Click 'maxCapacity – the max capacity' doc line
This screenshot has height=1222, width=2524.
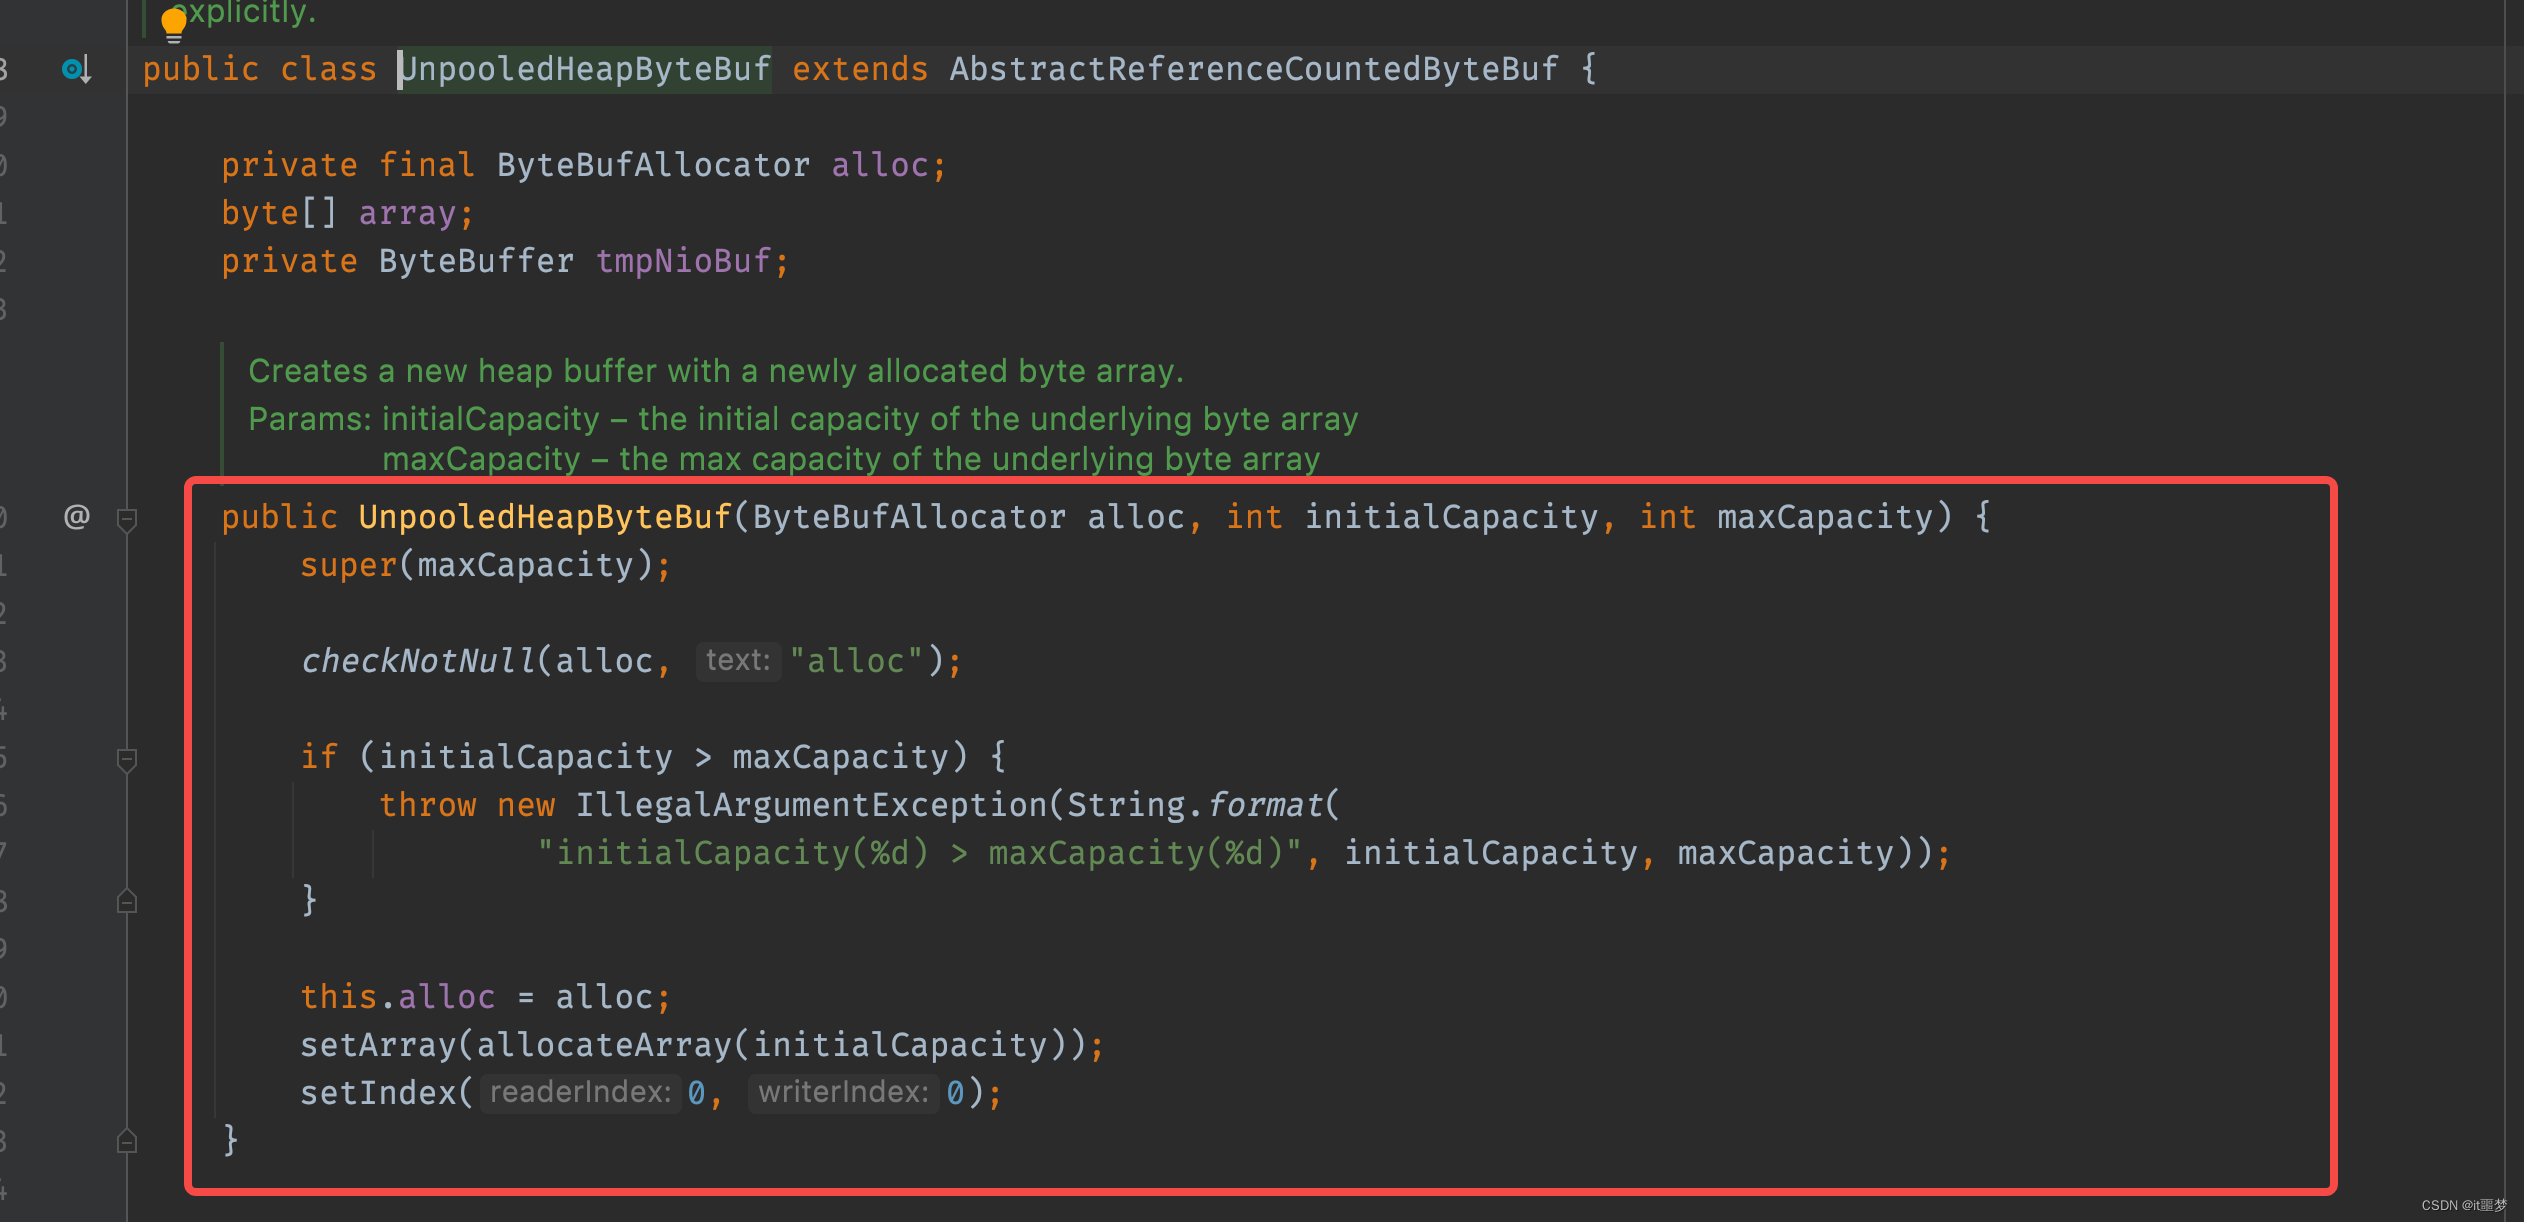point(851,459)
